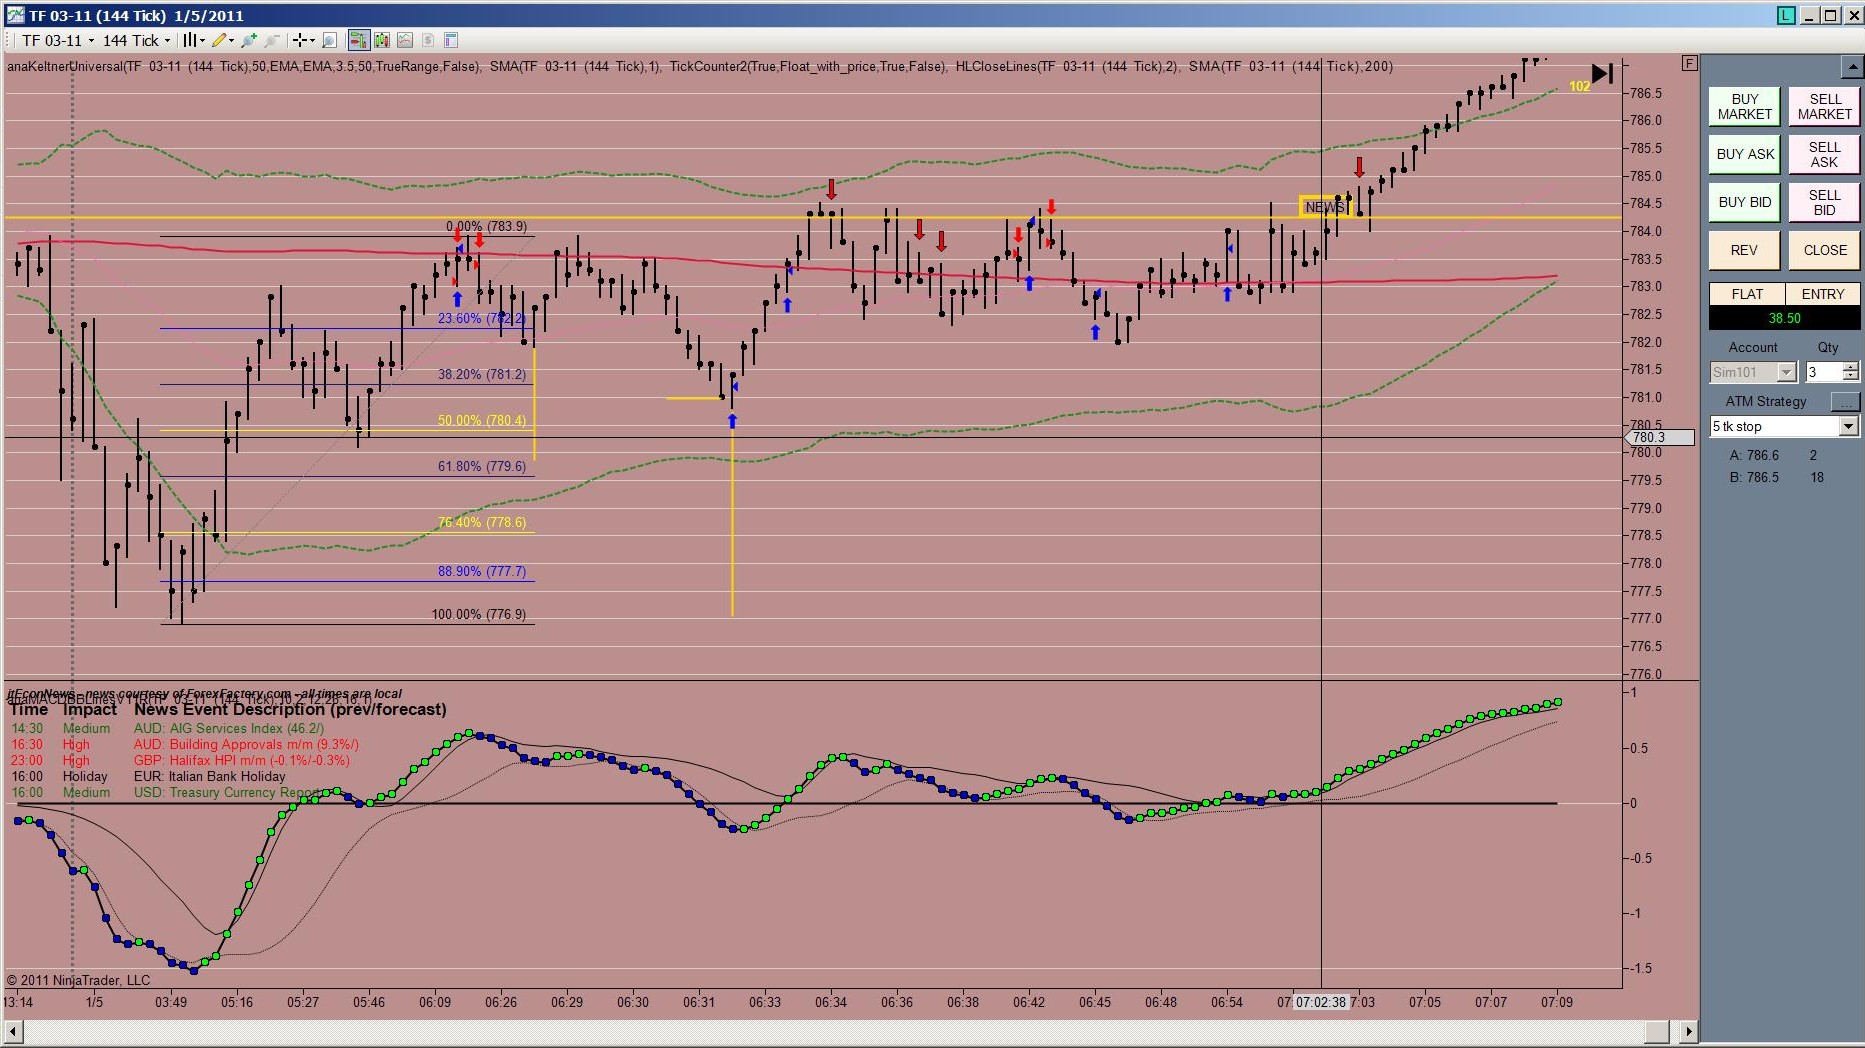Click the horizontal scrollbar left arrow

tap(13, 1031)
